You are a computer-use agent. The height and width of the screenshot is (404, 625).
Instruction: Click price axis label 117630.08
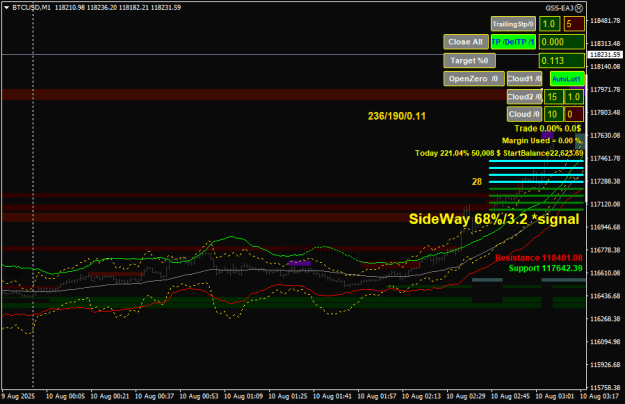pyautogui.click(x=605, y=135)
